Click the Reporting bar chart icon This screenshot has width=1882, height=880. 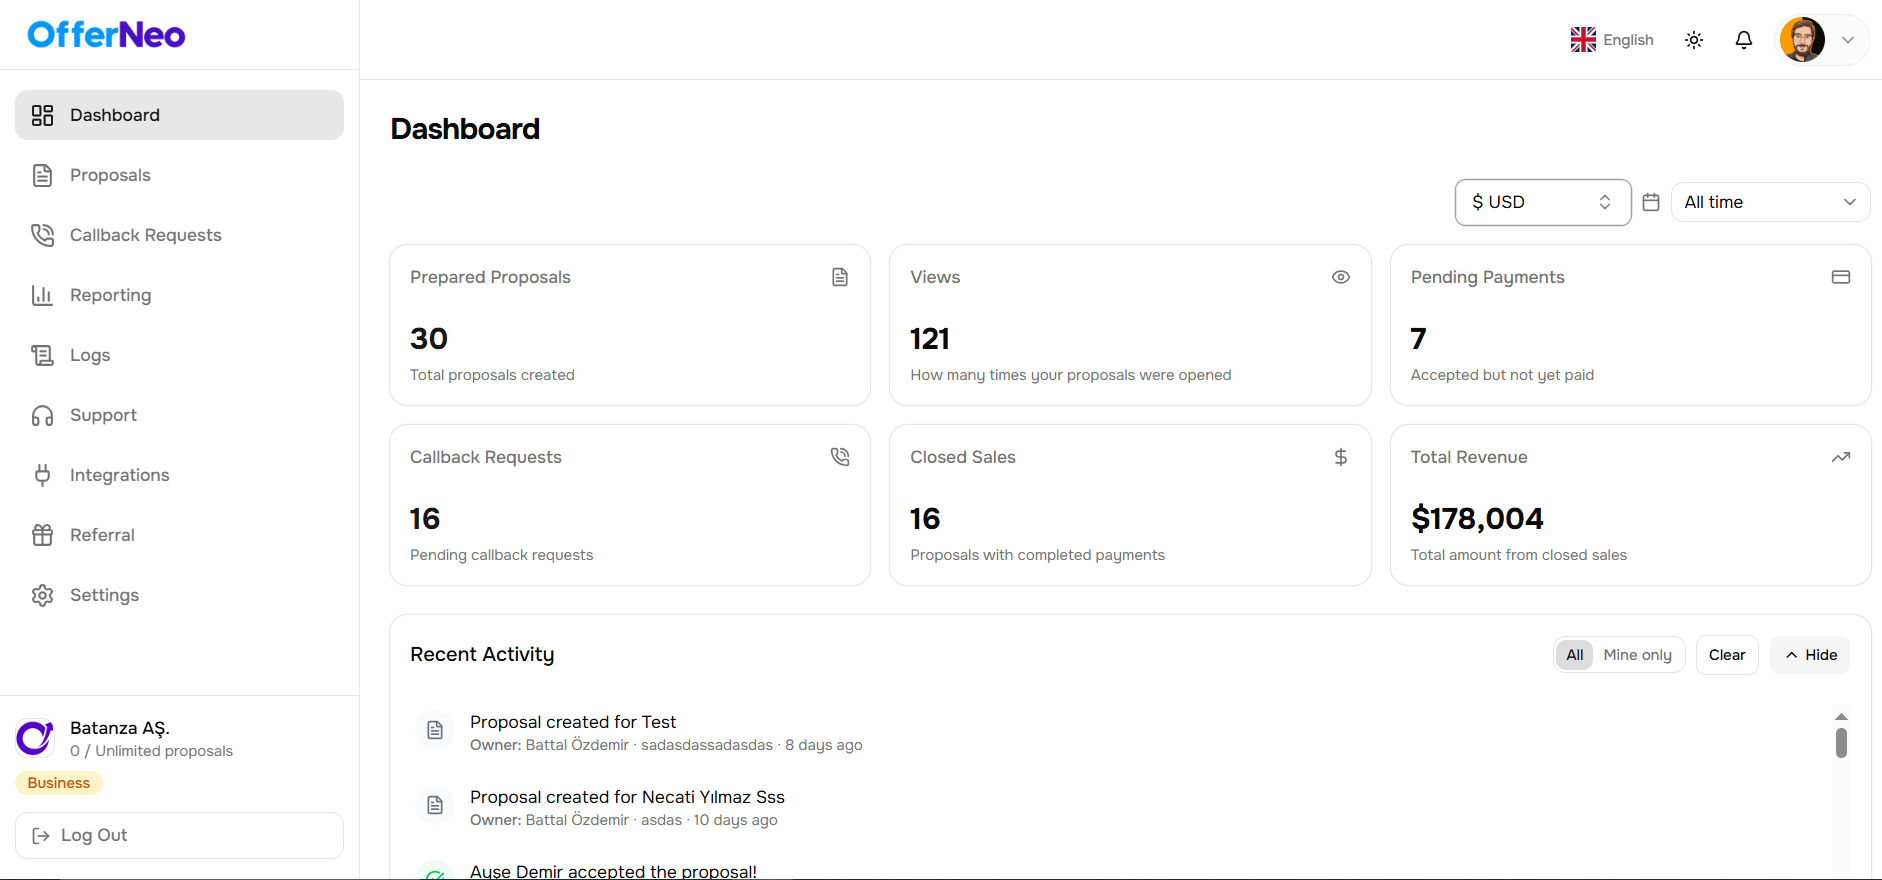pyautogui.click(x=42, y=295)
